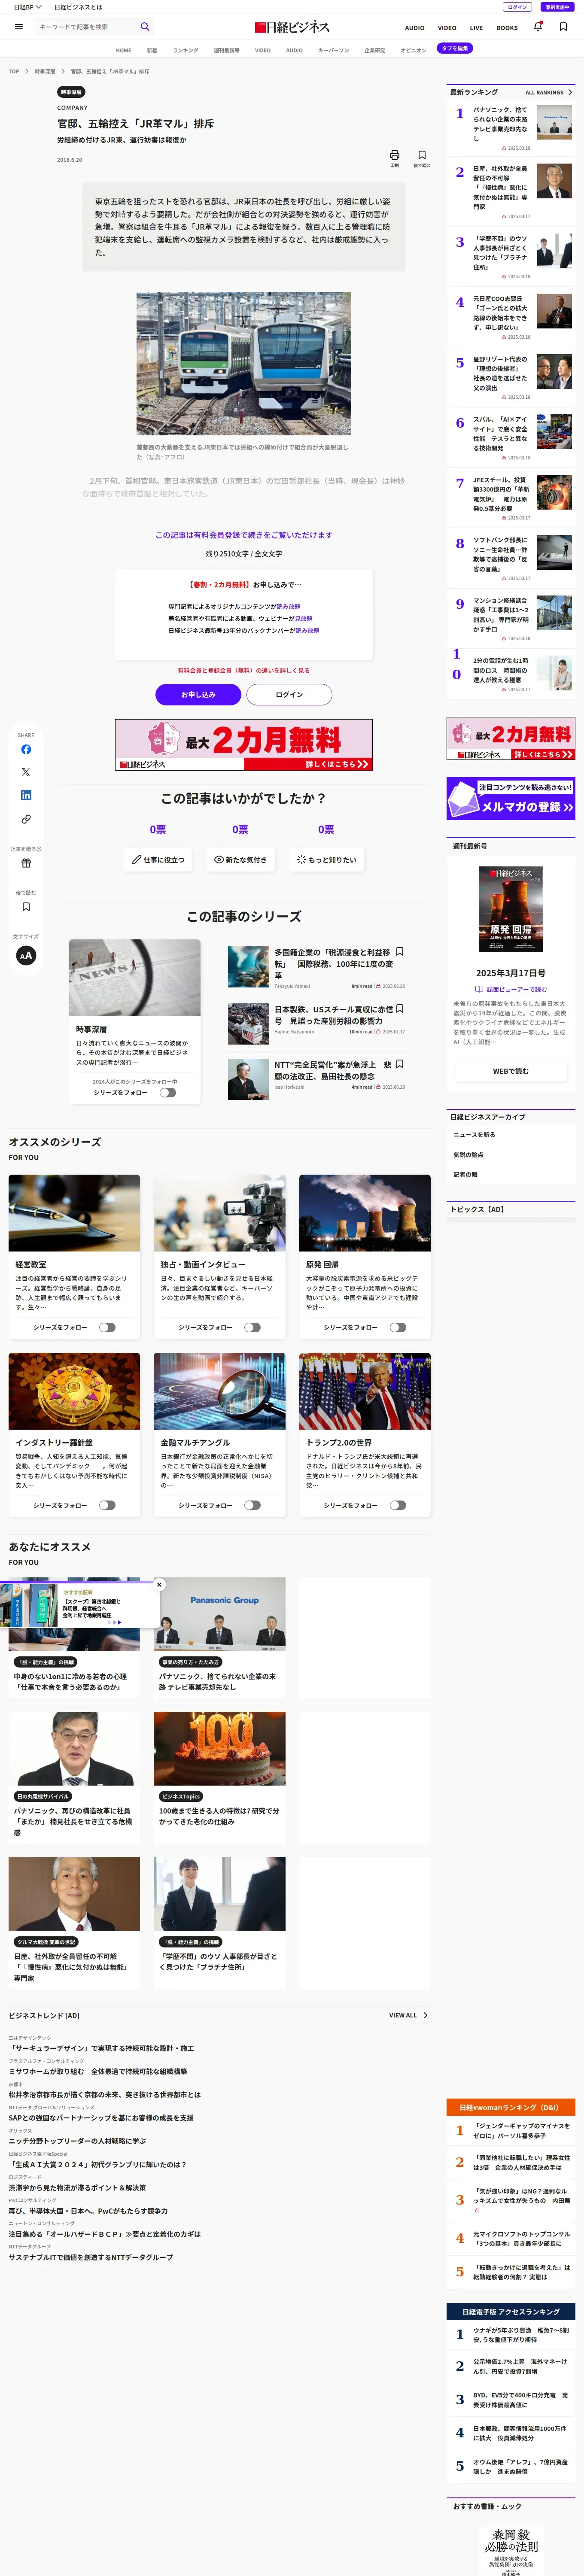Toggle follow for トランプ2.0の世界 series
Viewport: 584px width, 2576px height.
point(398,1505)
